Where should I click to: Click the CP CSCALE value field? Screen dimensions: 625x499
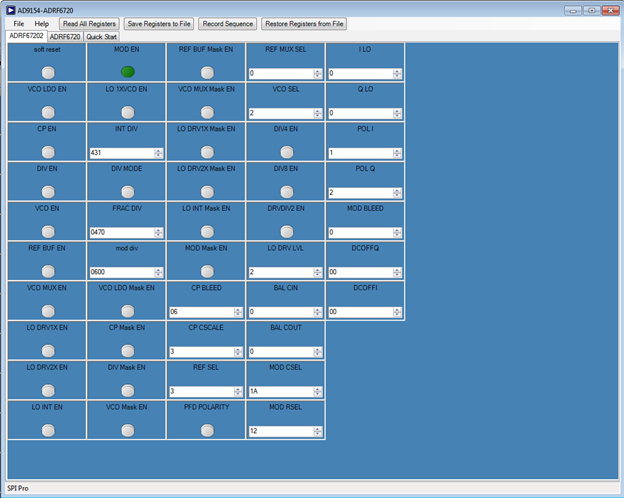tap(202, 352)
